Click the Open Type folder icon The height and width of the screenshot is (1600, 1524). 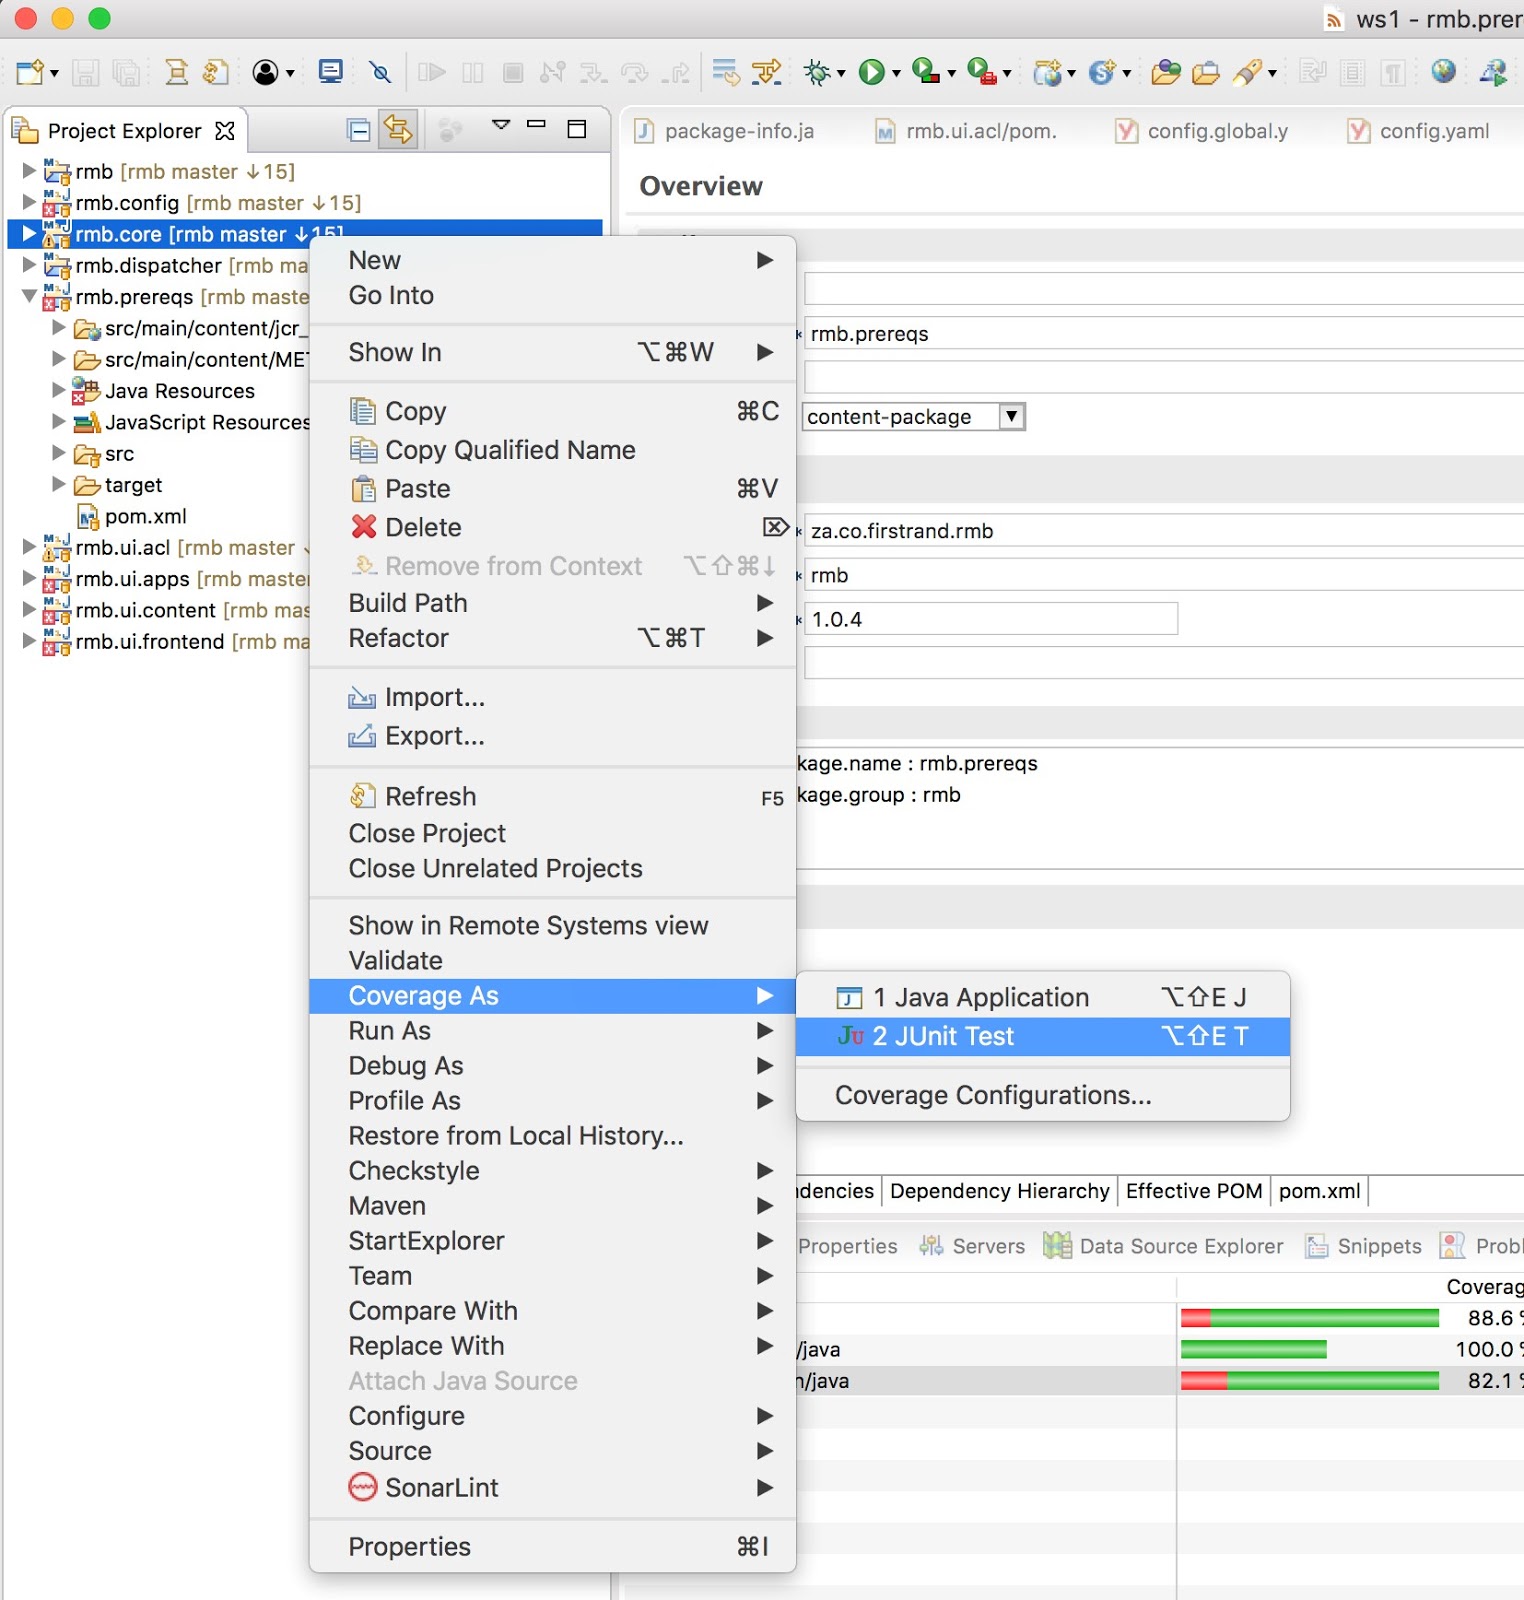(x=1165, y=72)
